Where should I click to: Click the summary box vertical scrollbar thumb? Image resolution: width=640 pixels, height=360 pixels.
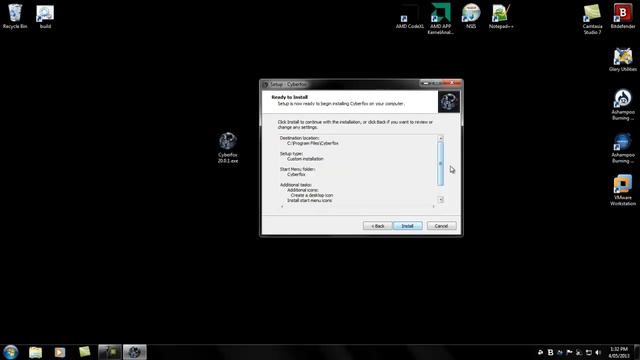coord(440,164)
